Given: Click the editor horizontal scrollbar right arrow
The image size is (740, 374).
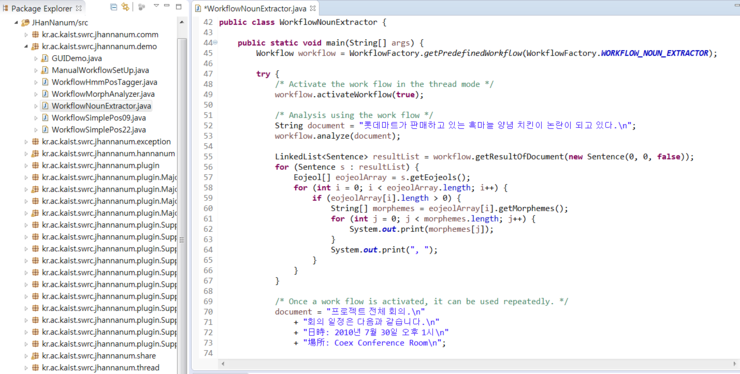Looking at the screenshot, I should (735, 364).
